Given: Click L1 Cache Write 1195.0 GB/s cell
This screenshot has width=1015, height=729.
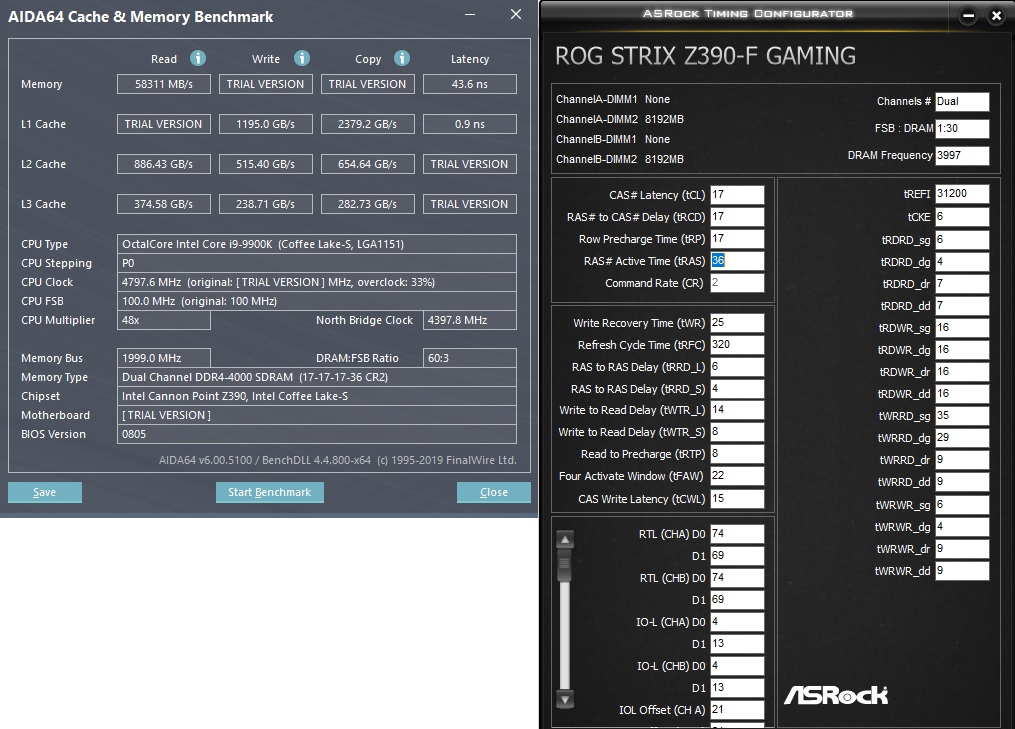Looking at the screenshot, I should pyautogui.click(x=265, y=124).
